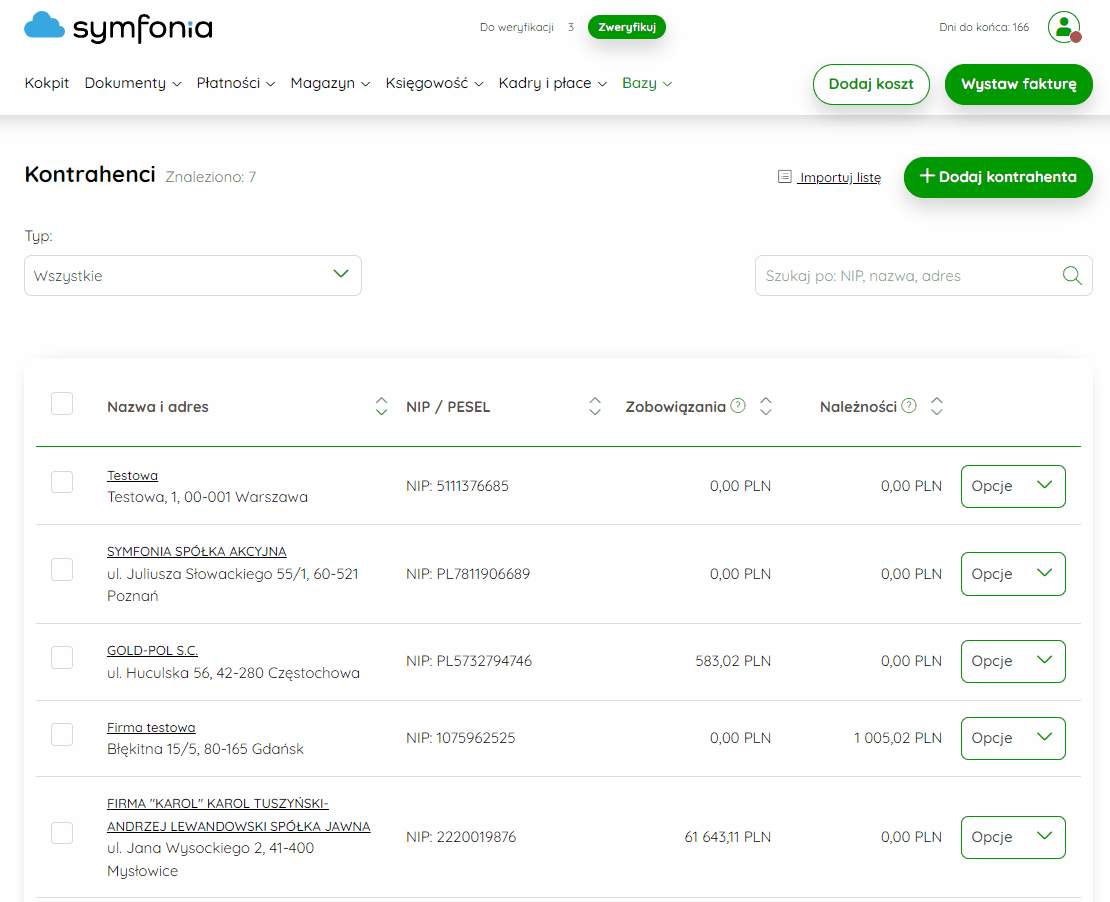Open the Bazy menu

(x=647, y=84)
